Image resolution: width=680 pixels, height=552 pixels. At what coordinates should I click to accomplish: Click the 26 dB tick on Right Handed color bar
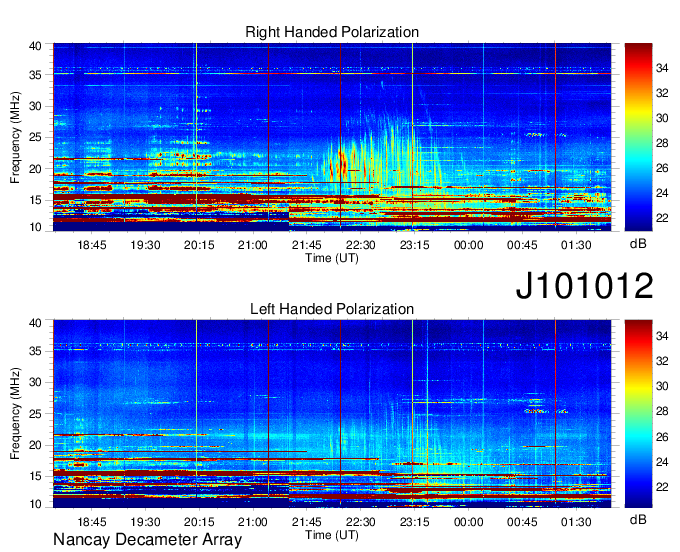tap(662, 168)
